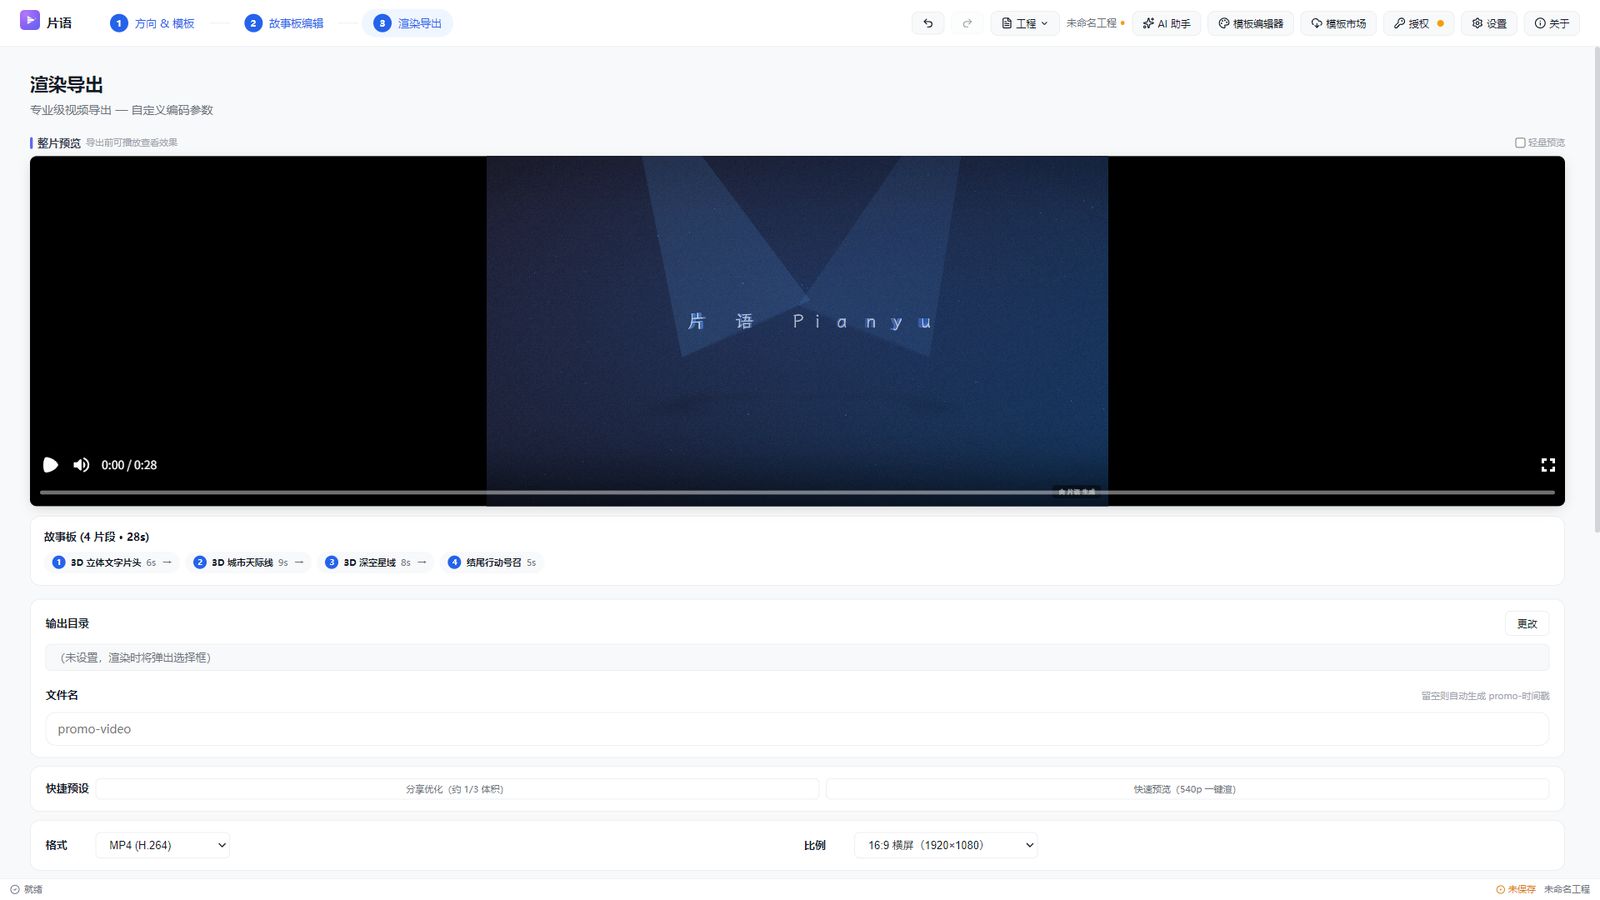Click the redo arrow icon
The height and width of the screenshot is (900, 1600).
(x=967, y=23)
